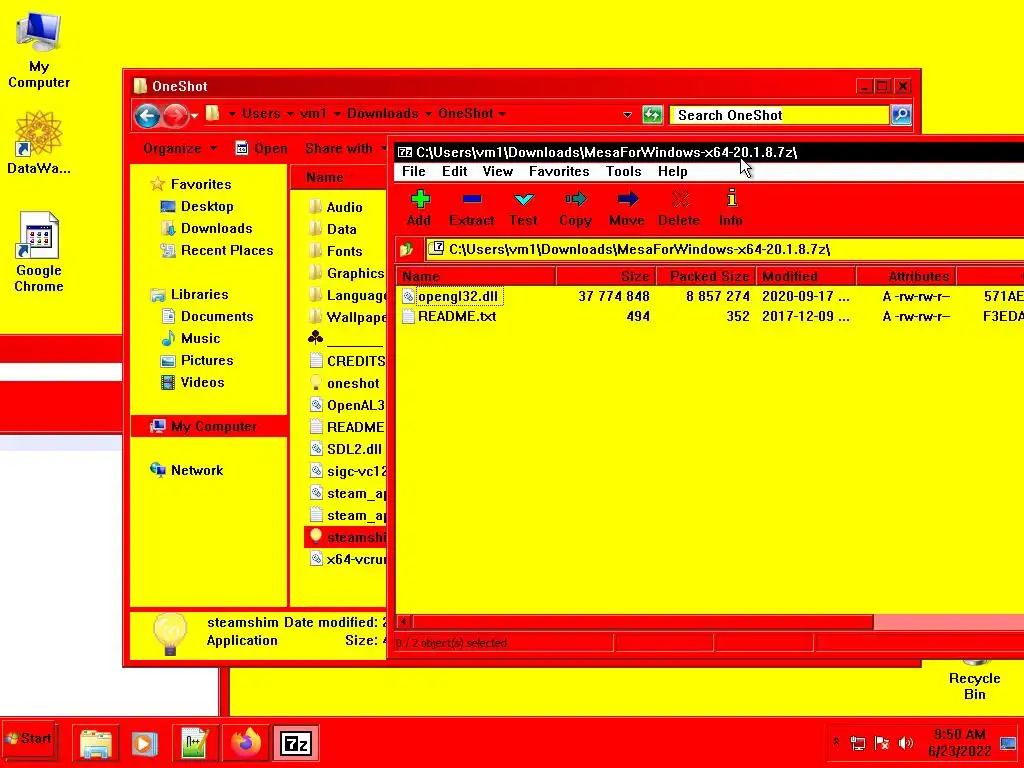
Task: Click the Google Chrome desktop shortcut
Action: coord(39,252)
